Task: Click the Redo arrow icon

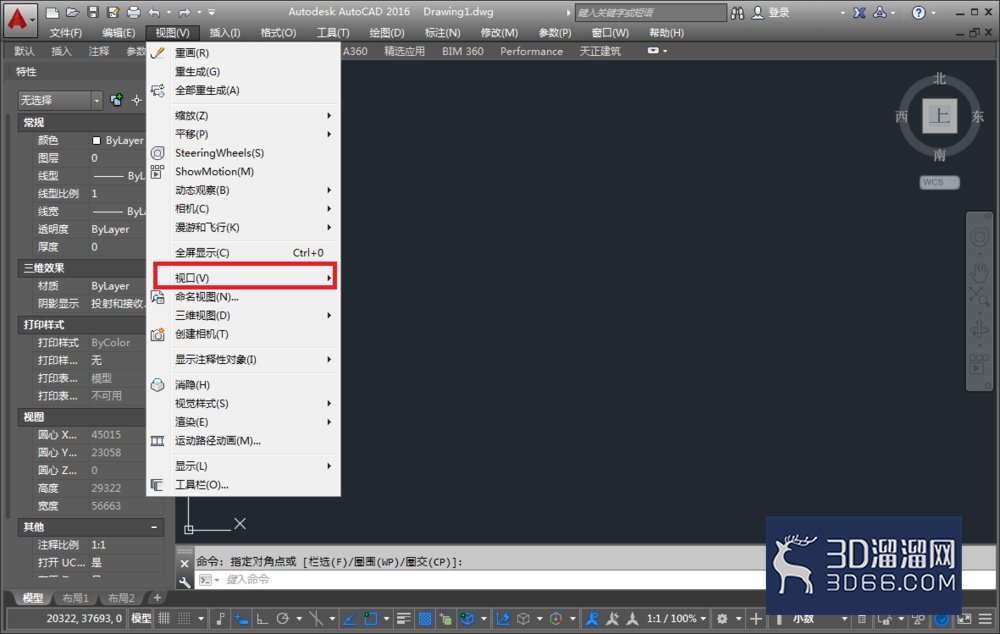Action: coord(184,12)
